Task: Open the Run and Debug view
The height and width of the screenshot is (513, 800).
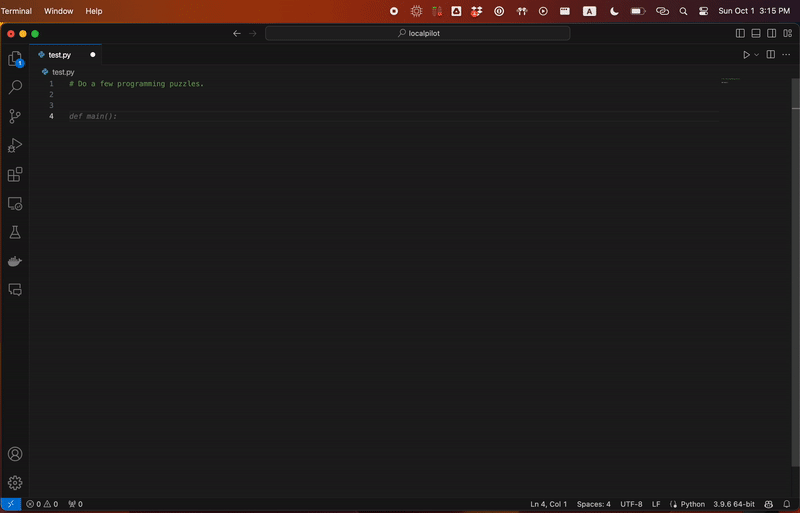Action: click(x=15, y=145)
